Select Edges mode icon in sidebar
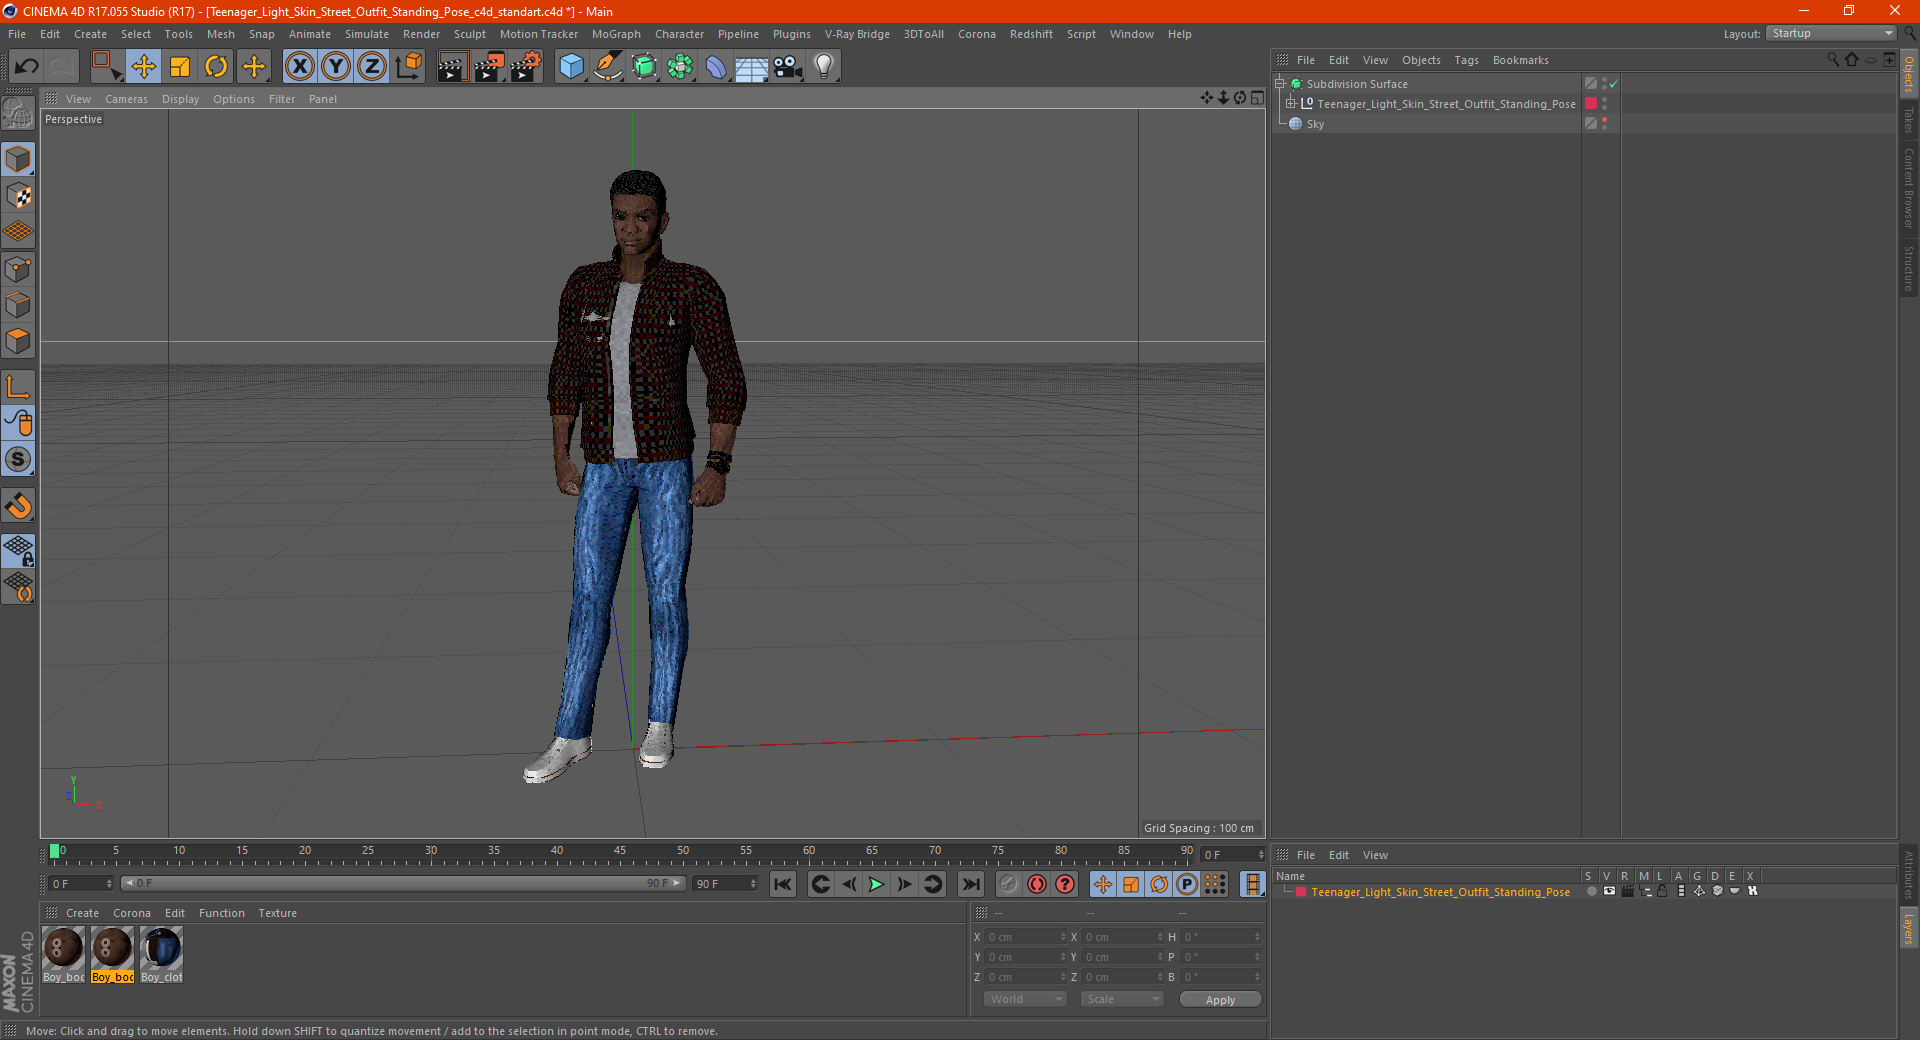The width and height of the screenshot is (1920, 1040). [x=18, y=305]
